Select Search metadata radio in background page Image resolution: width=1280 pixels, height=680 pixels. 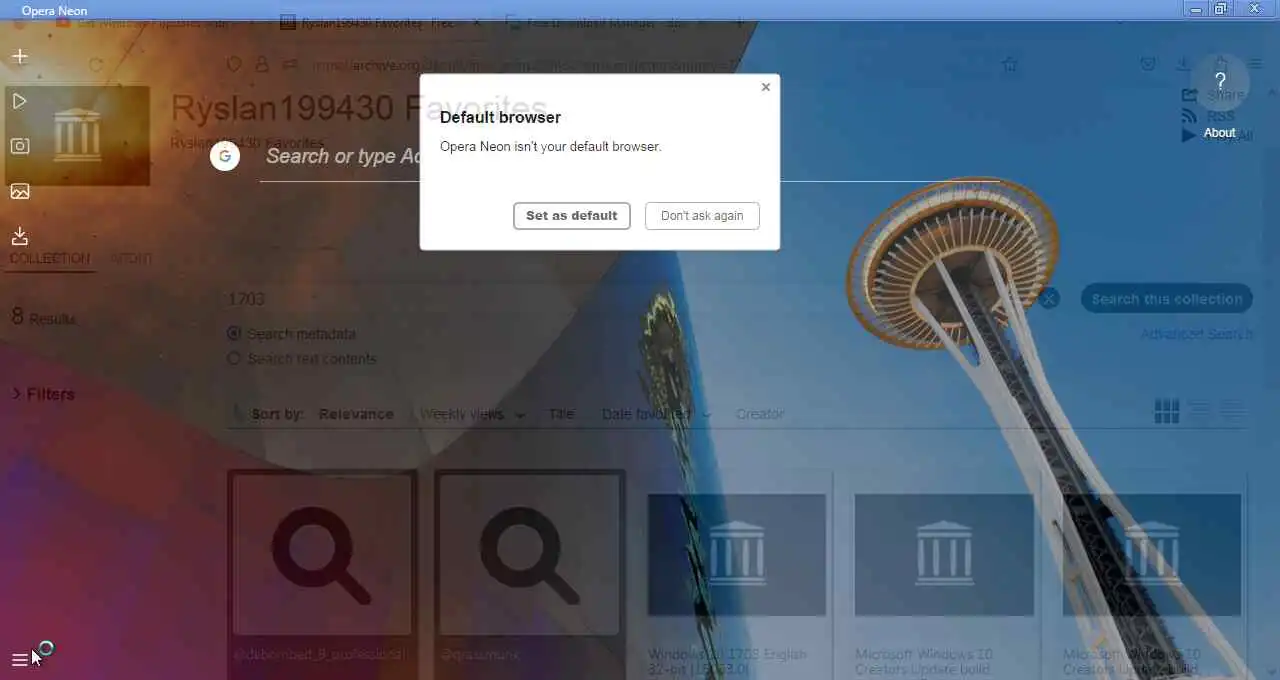tap(234, 333)
